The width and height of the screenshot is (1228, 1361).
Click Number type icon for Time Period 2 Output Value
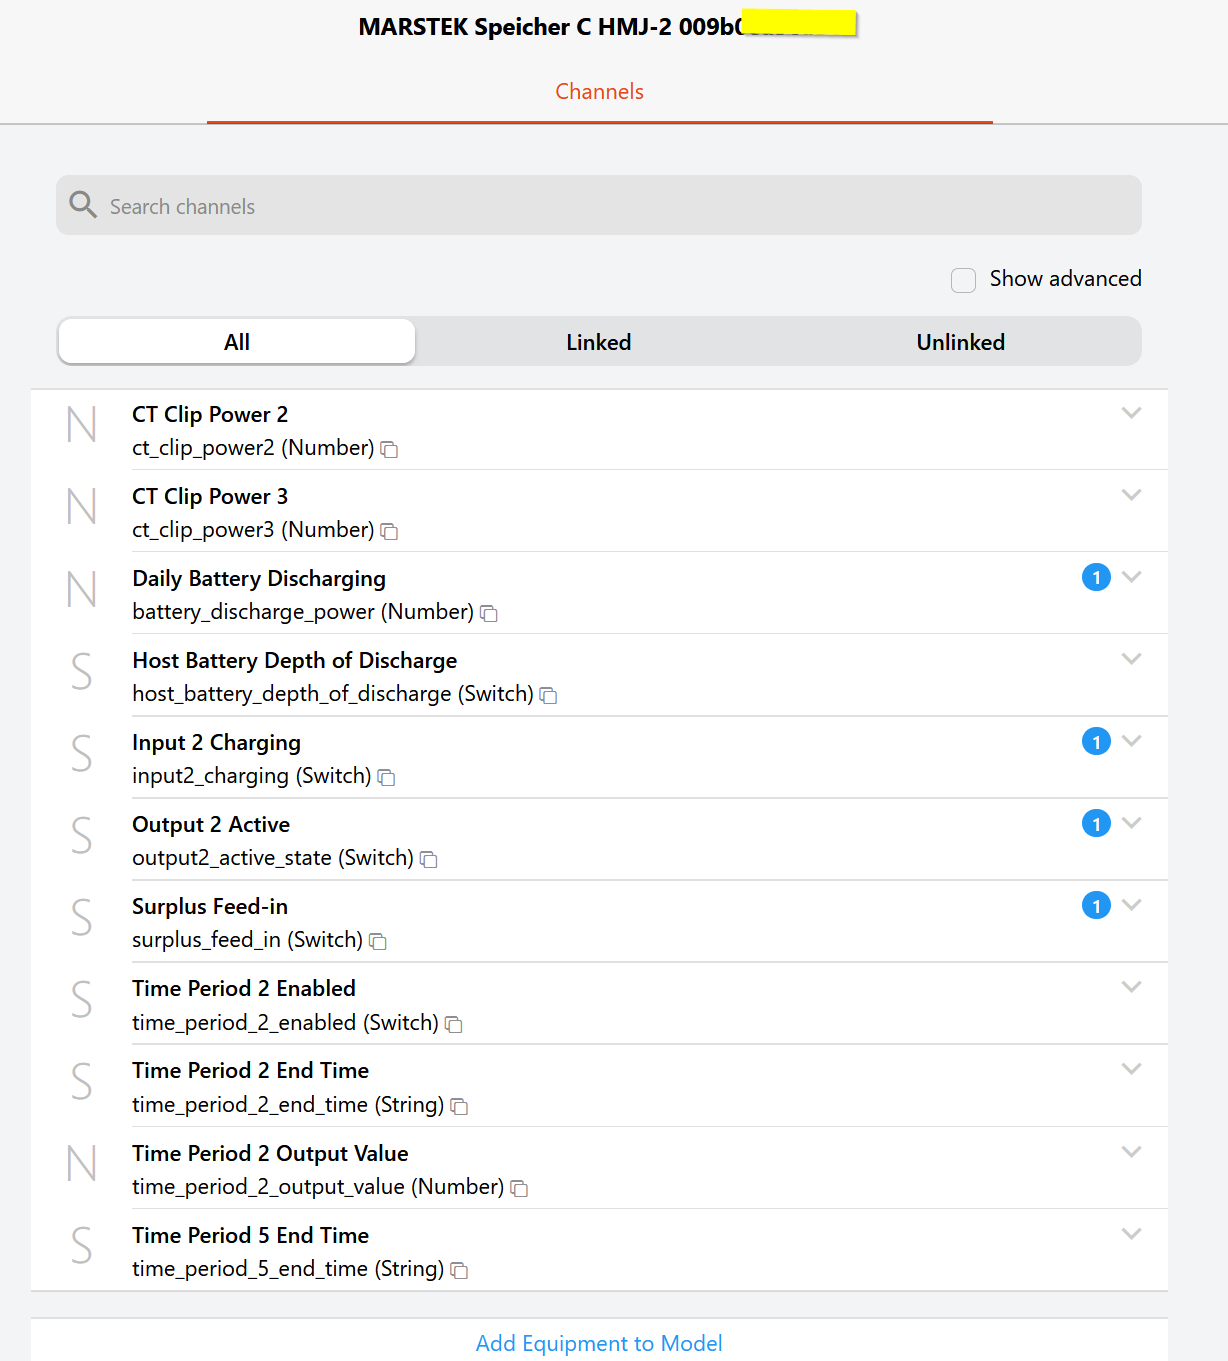click(82, 1164)
